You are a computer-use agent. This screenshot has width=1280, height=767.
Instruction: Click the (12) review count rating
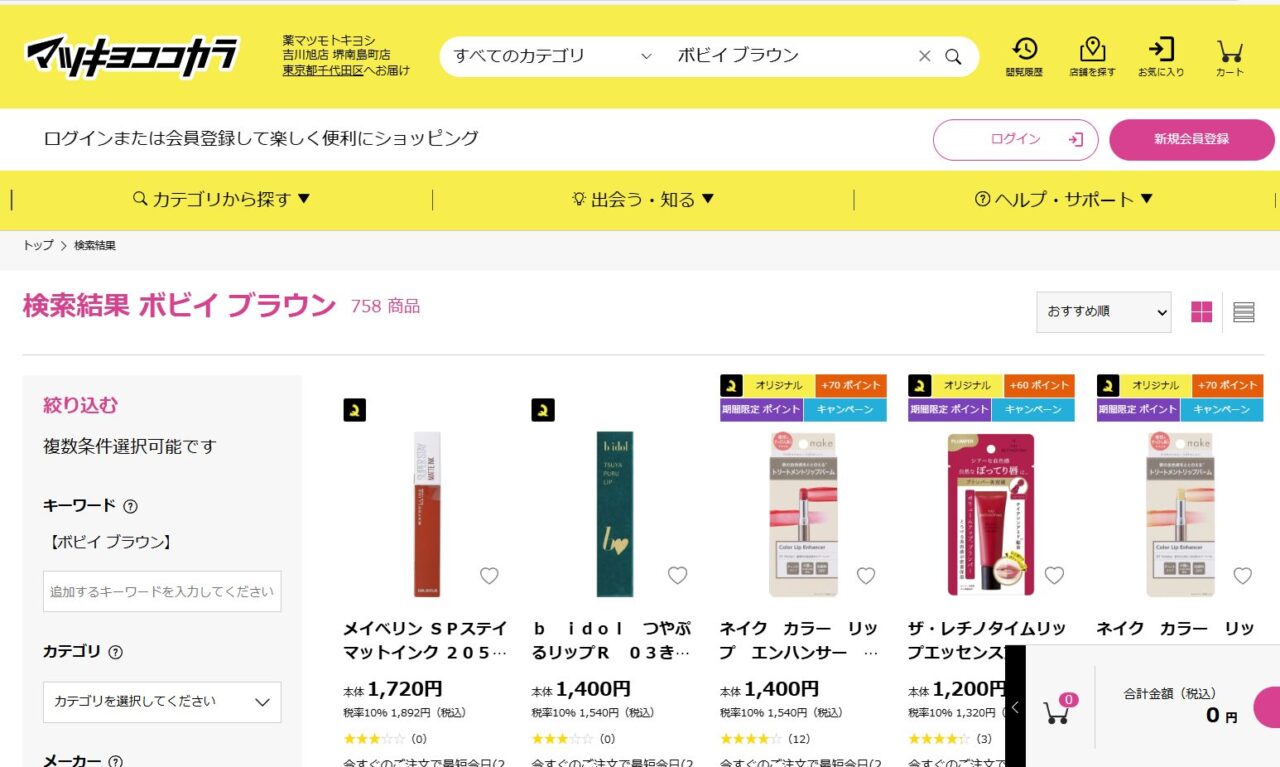tap(799, 739)
